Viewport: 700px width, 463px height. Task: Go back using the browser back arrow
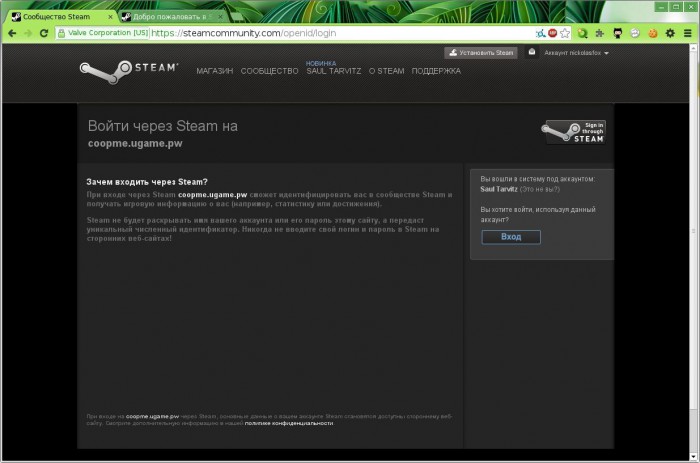(x=12, y=33)
